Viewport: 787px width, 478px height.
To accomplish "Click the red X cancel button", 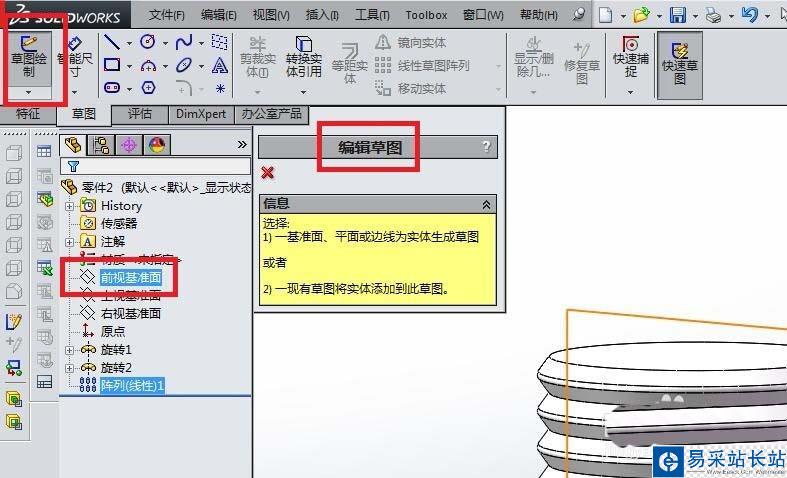I will point(268,173).
